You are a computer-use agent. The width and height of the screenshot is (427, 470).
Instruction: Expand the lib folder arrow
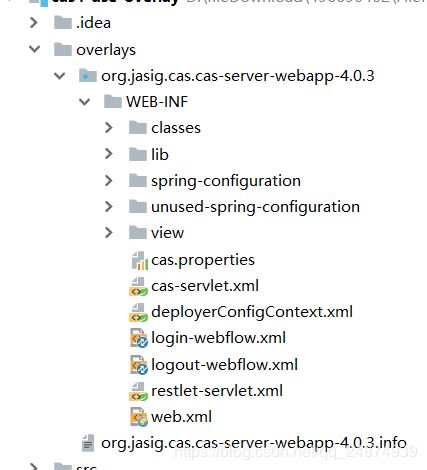(x=109, y=154)
